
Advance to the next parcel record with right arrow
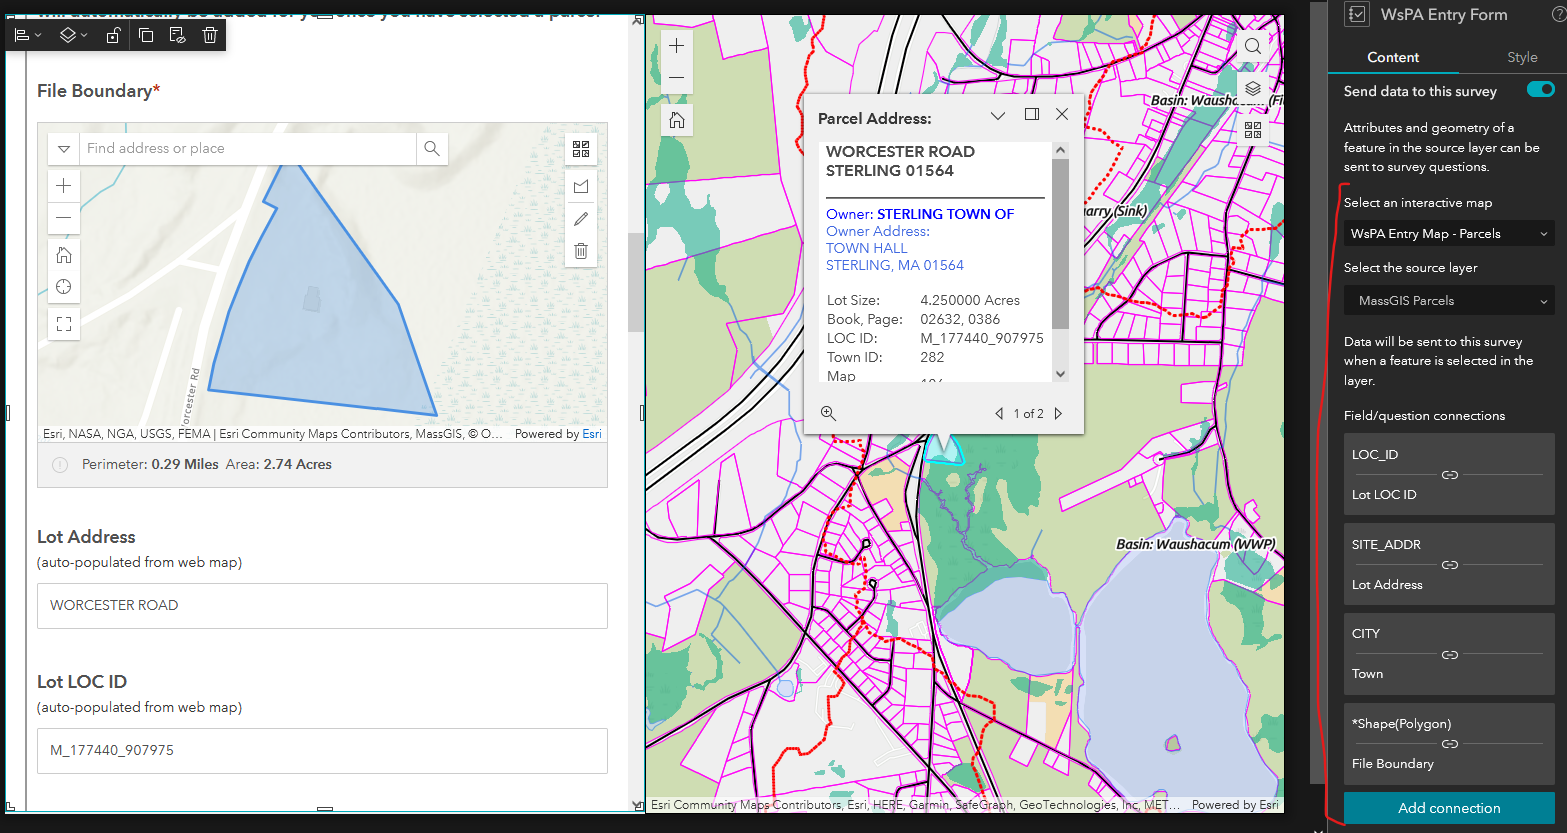pos(1059,413)
